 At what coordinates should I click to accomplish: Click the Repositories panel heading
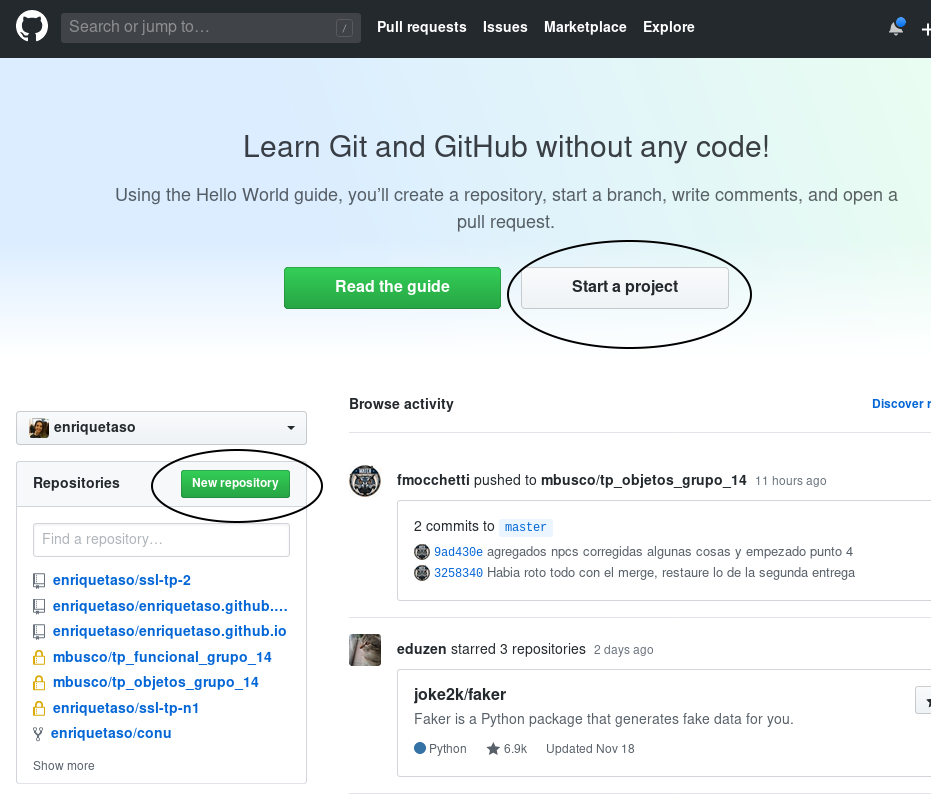tap(76, 483)
